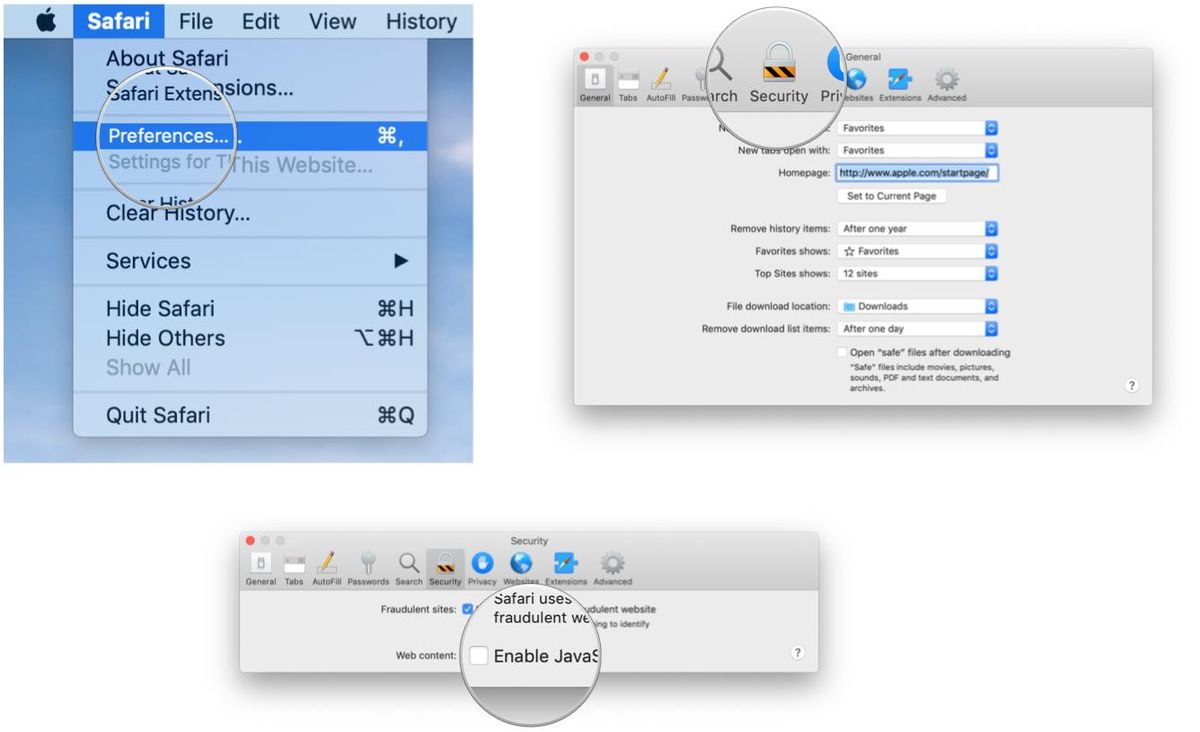Screen dimensions: 1200x732
Task: Check Open safe files after downloading
Action: [x=843, y=352]
